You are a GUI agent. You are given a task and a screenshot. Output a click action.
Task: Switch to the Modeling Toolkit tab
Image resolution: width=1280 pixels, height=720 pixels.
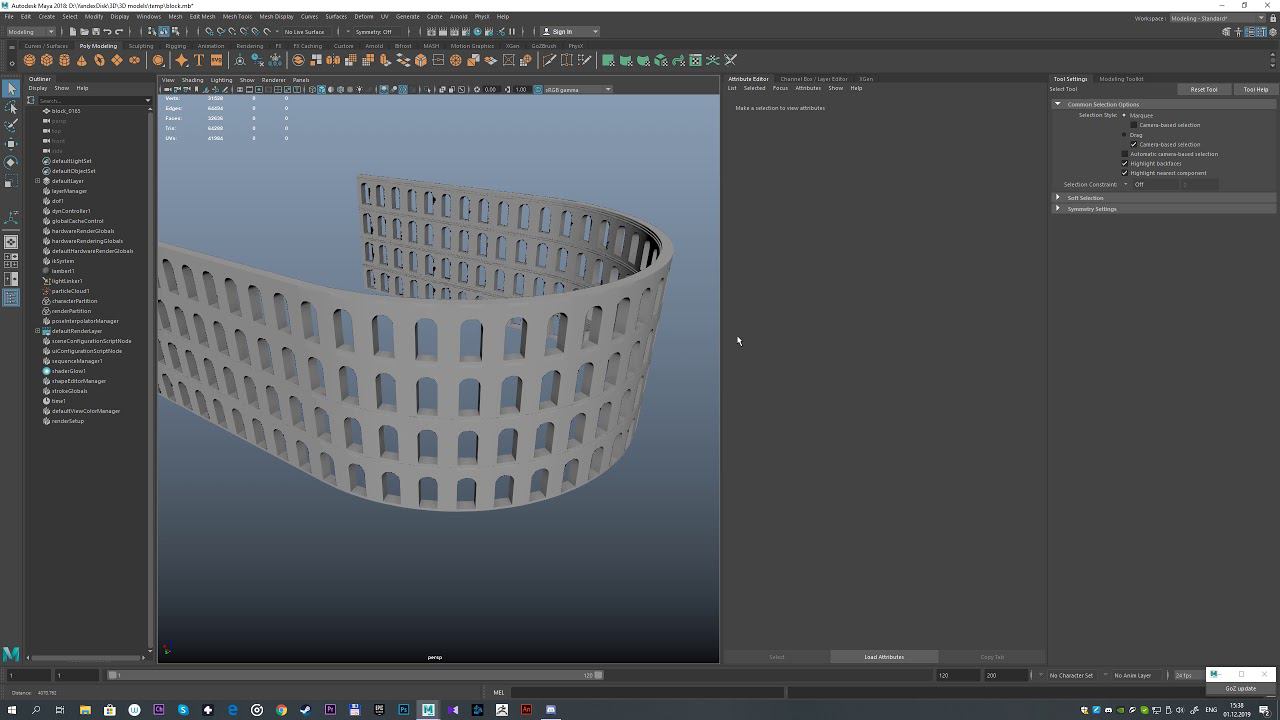(1120, 79)
